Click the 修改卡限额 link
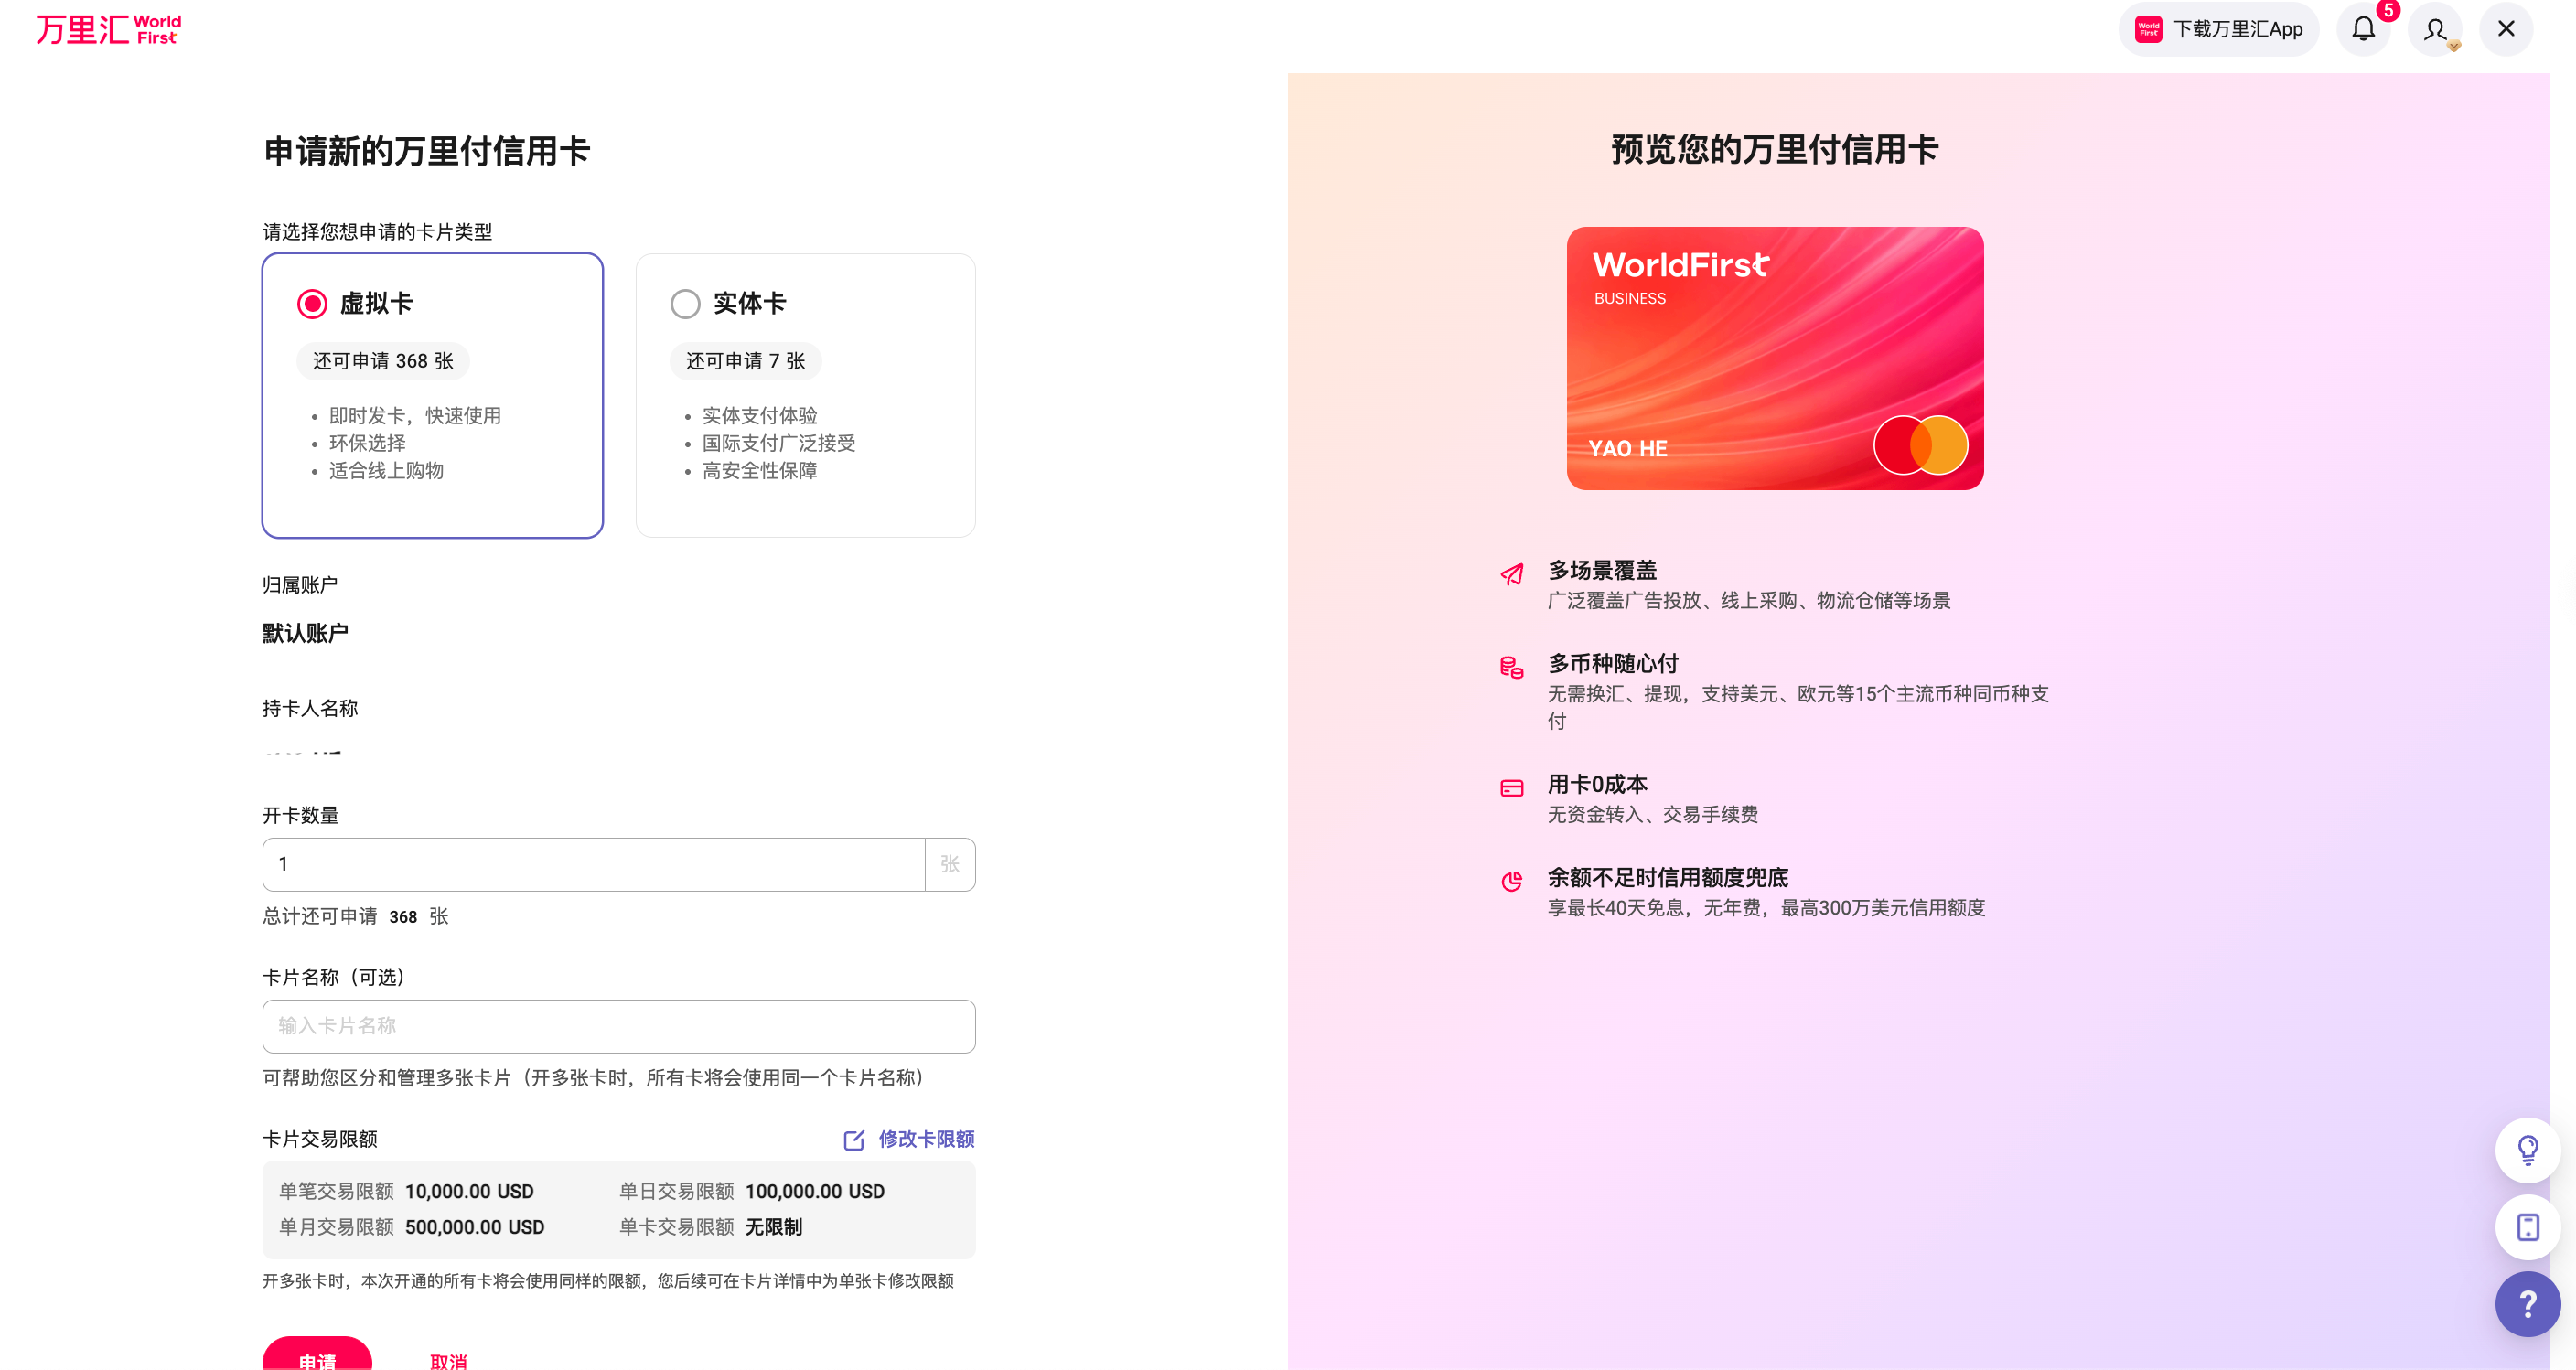The height and width of the screenshot is (1370, 2576). point(926,1139)
